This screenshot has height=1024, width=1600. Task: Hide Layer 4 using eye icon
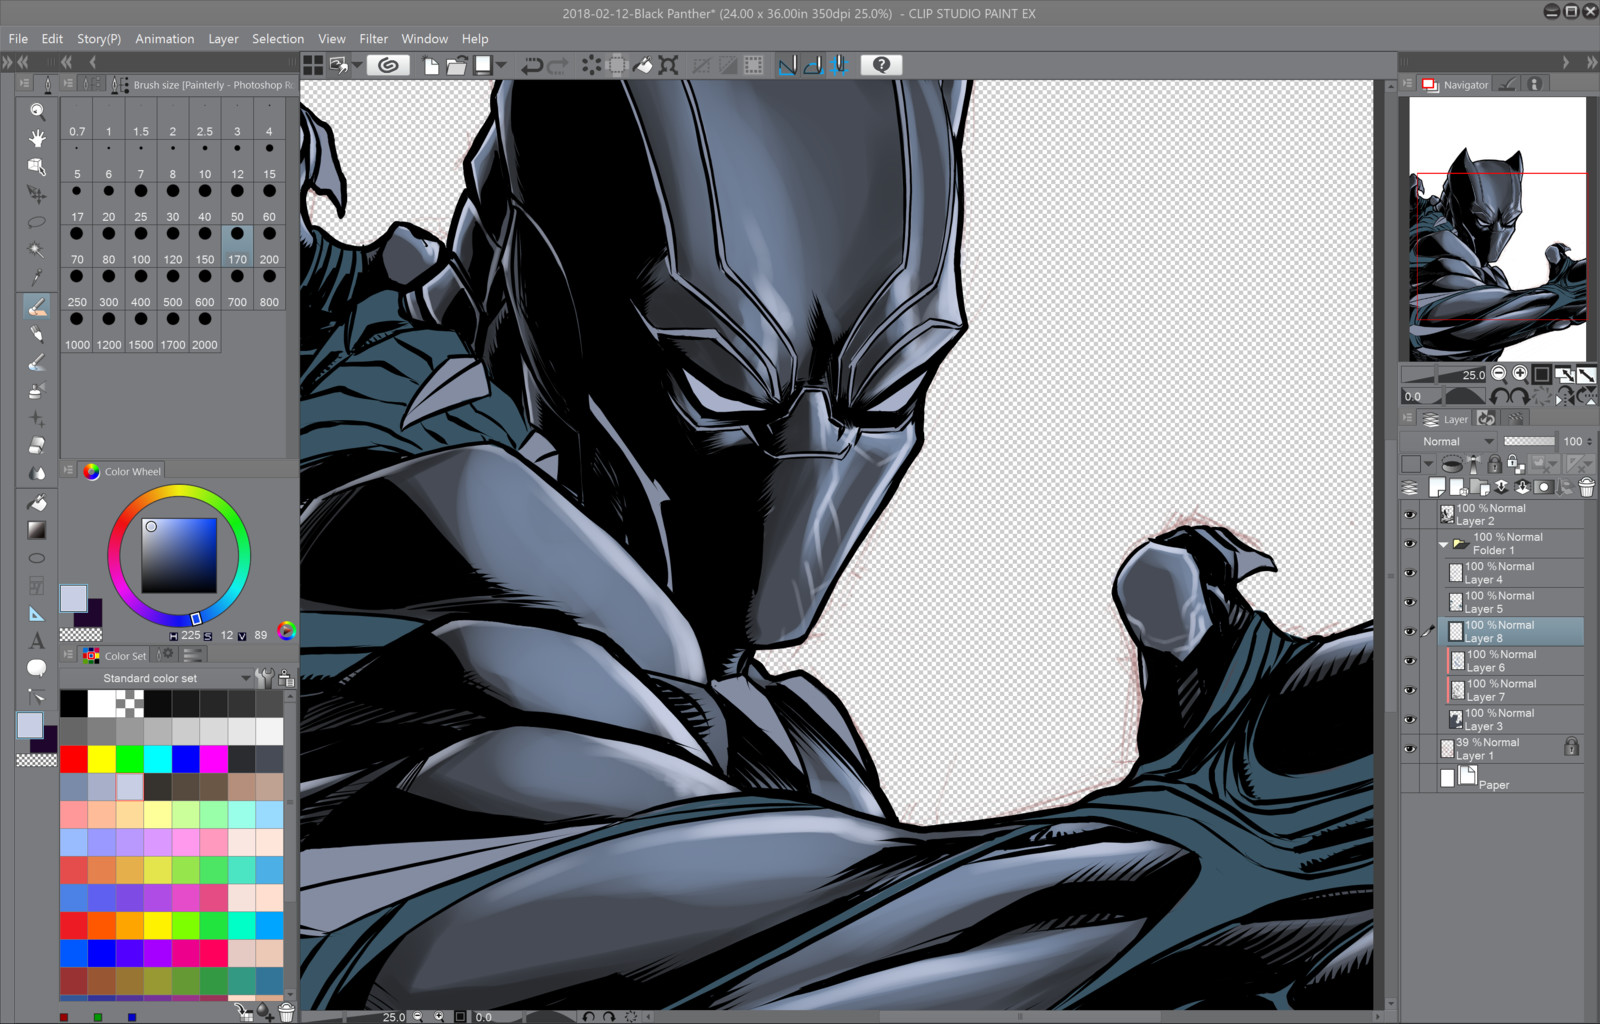tap(1410, 573)
